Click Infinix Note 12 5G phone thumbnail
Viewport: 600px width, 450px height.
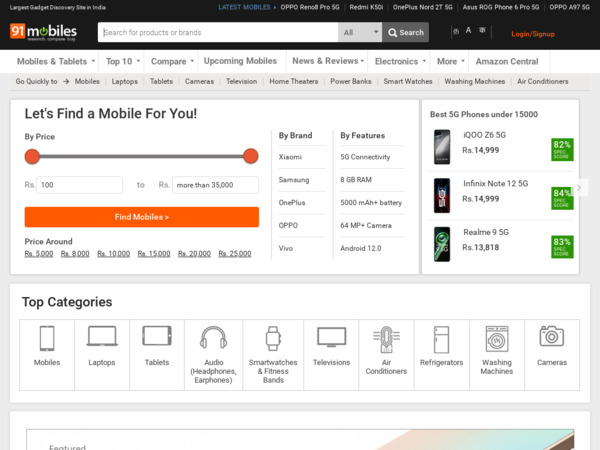coord(442,196)
